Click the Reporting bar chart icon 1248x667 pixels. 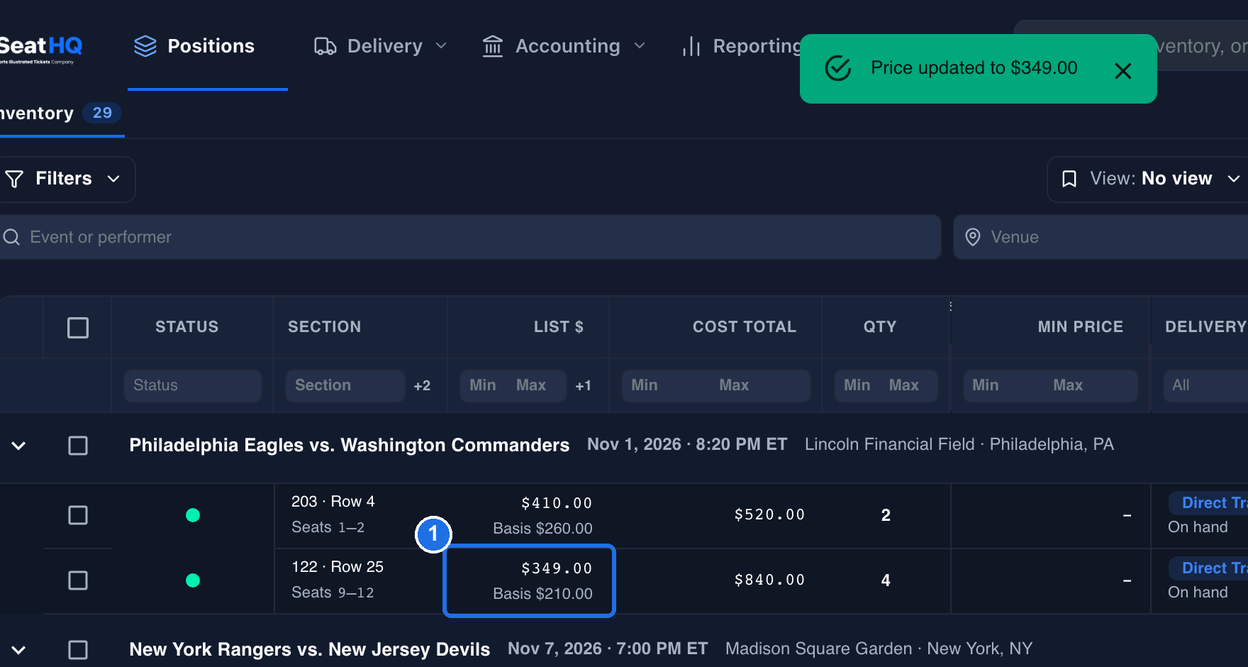tap(691, 46)
